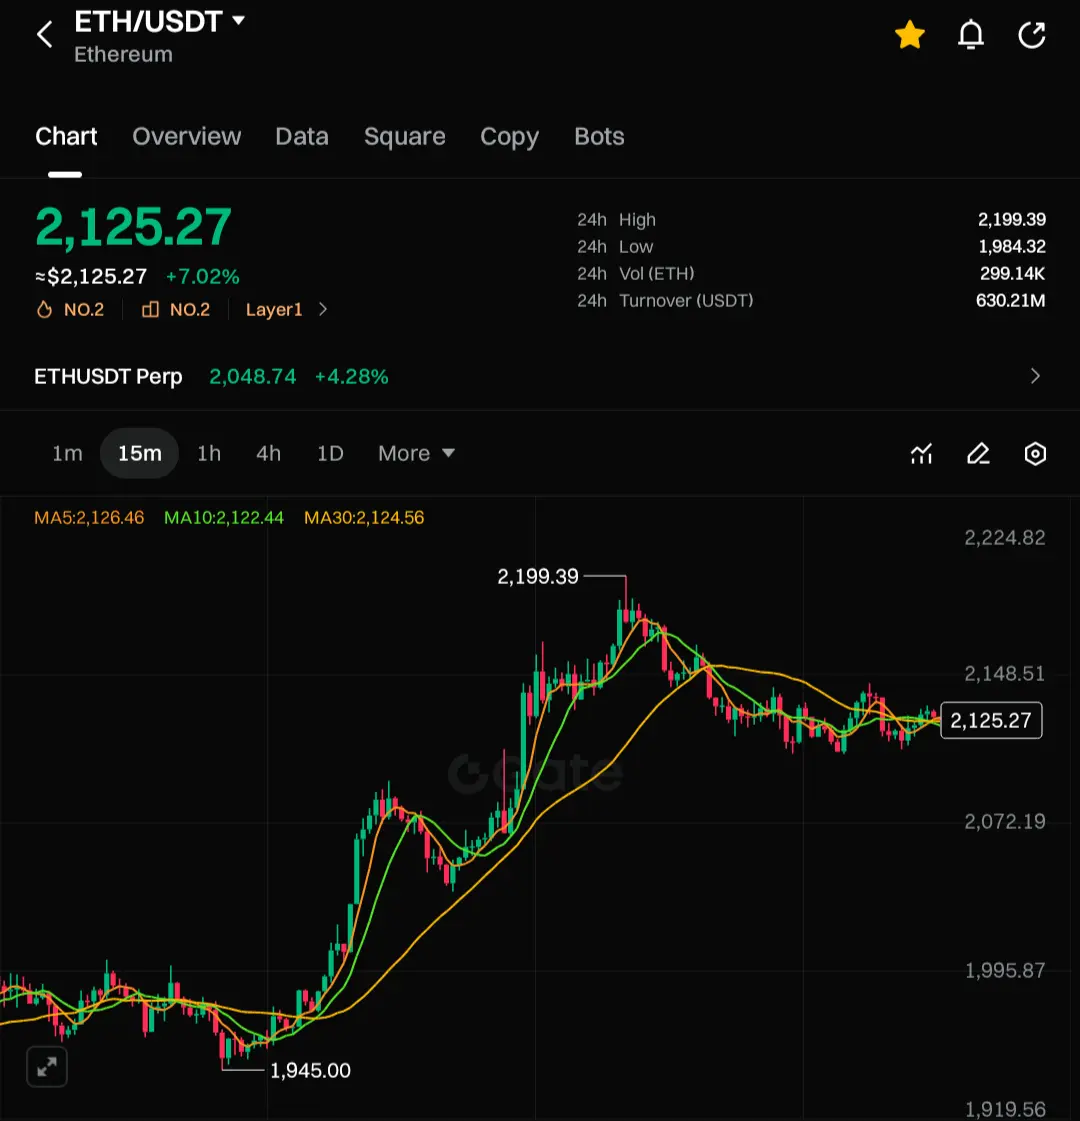The width and height of the screenshot is (1080, 1121).
Task: Tap the 24h Turnover value 630.21M
Action: tap(1011, 300)
